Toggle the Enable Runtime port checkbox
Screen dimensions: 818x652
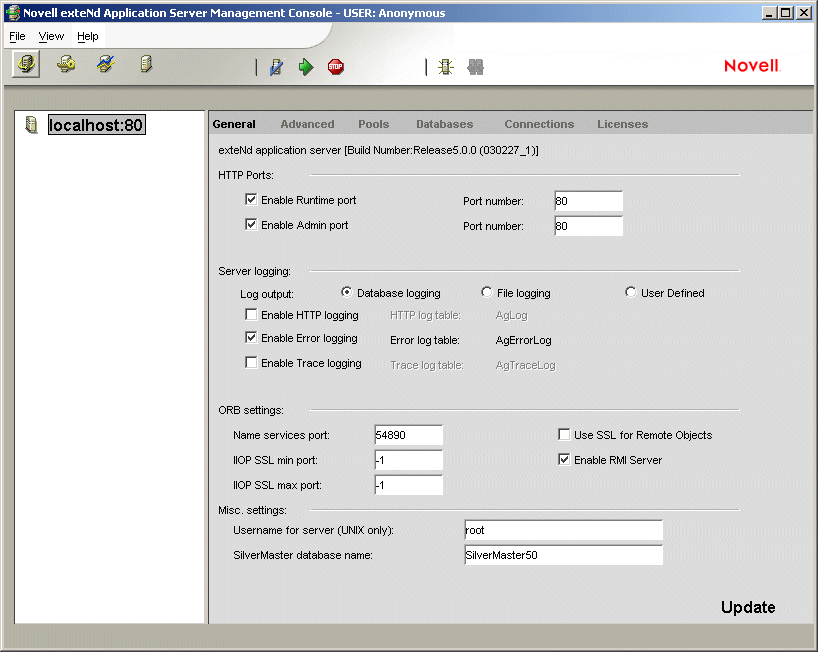251,200
